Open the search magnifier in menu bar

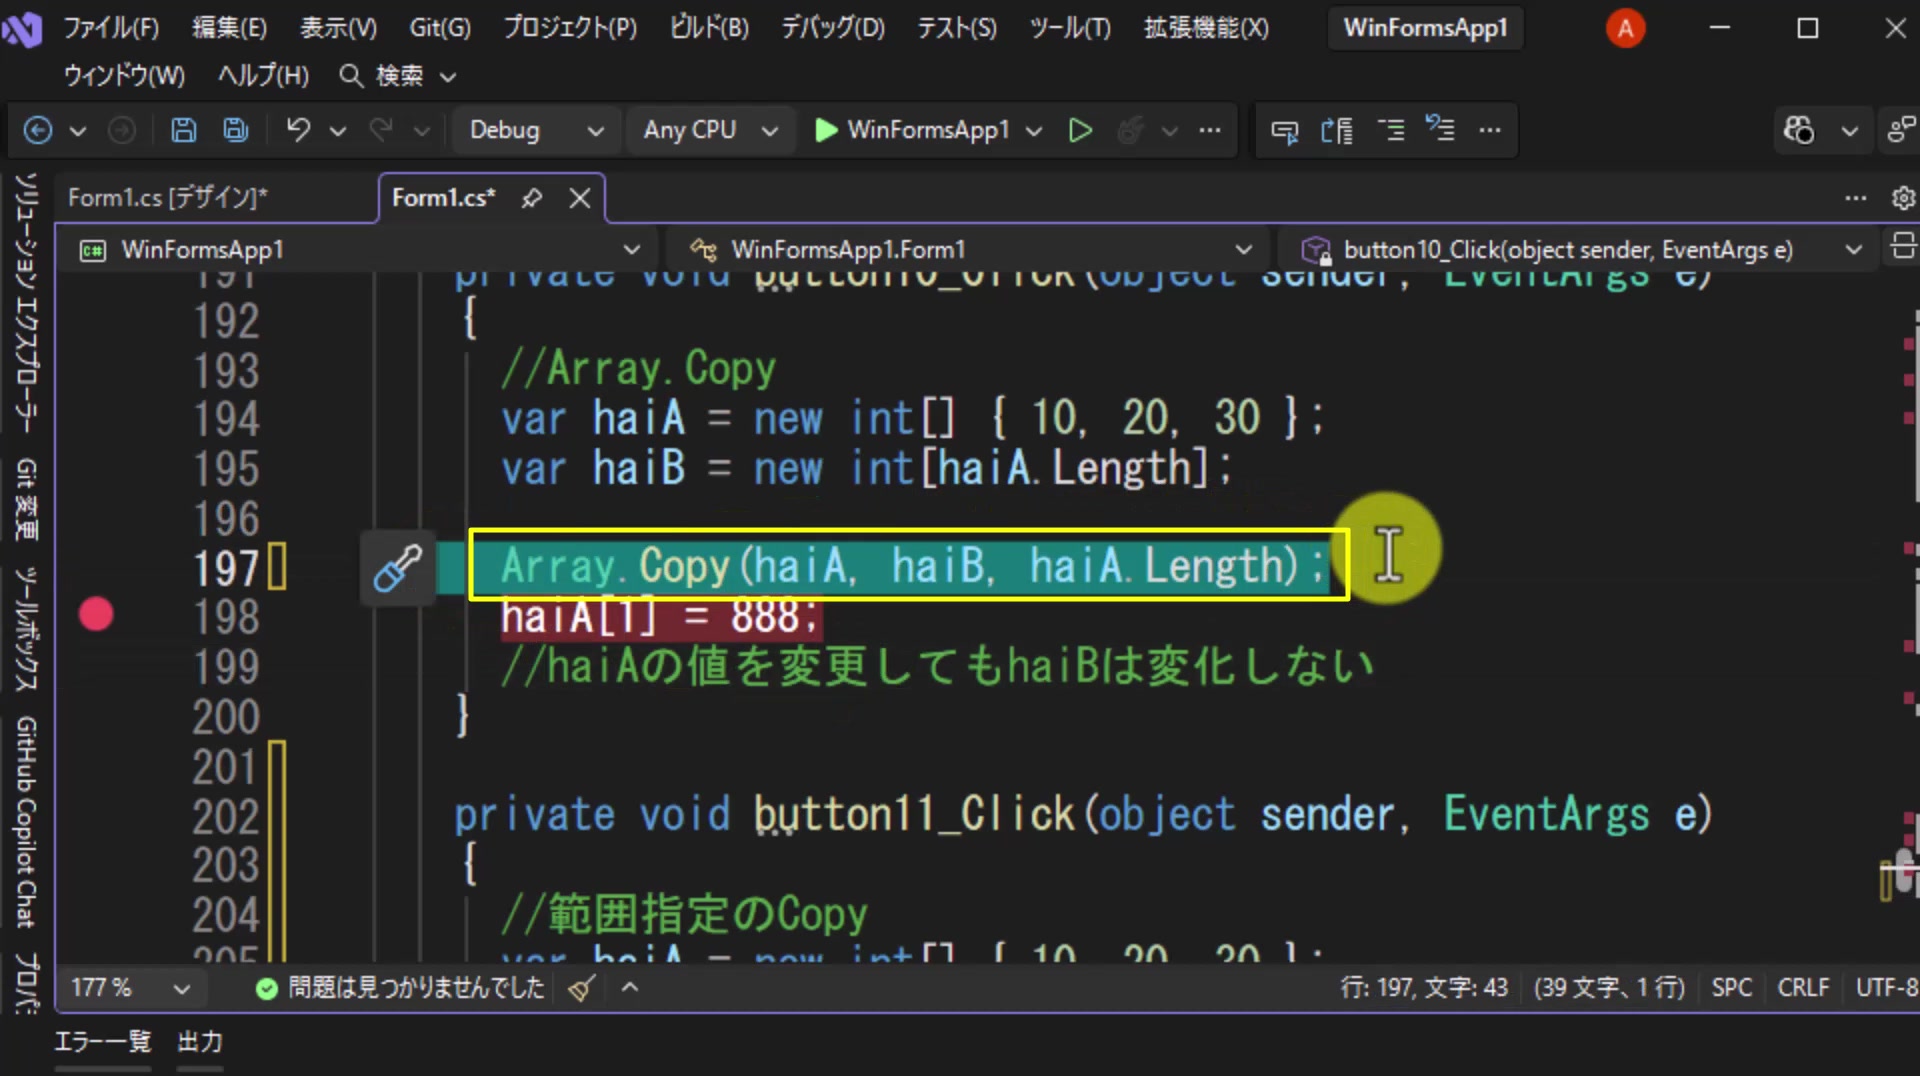click(350, 75)
